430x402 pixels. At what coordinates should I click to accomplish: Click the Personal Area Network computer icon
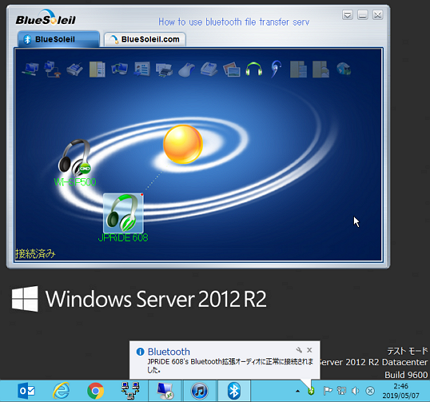click(30, 69)
